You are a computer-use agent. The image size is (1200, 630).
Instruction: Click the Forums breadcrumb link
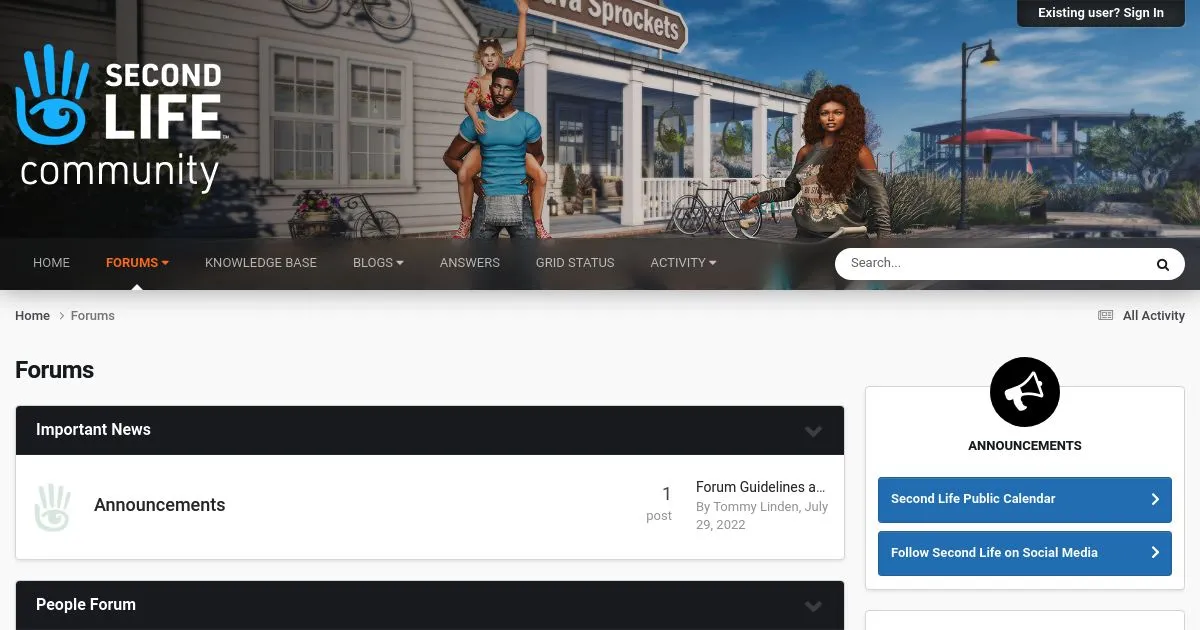pos(93,316)
